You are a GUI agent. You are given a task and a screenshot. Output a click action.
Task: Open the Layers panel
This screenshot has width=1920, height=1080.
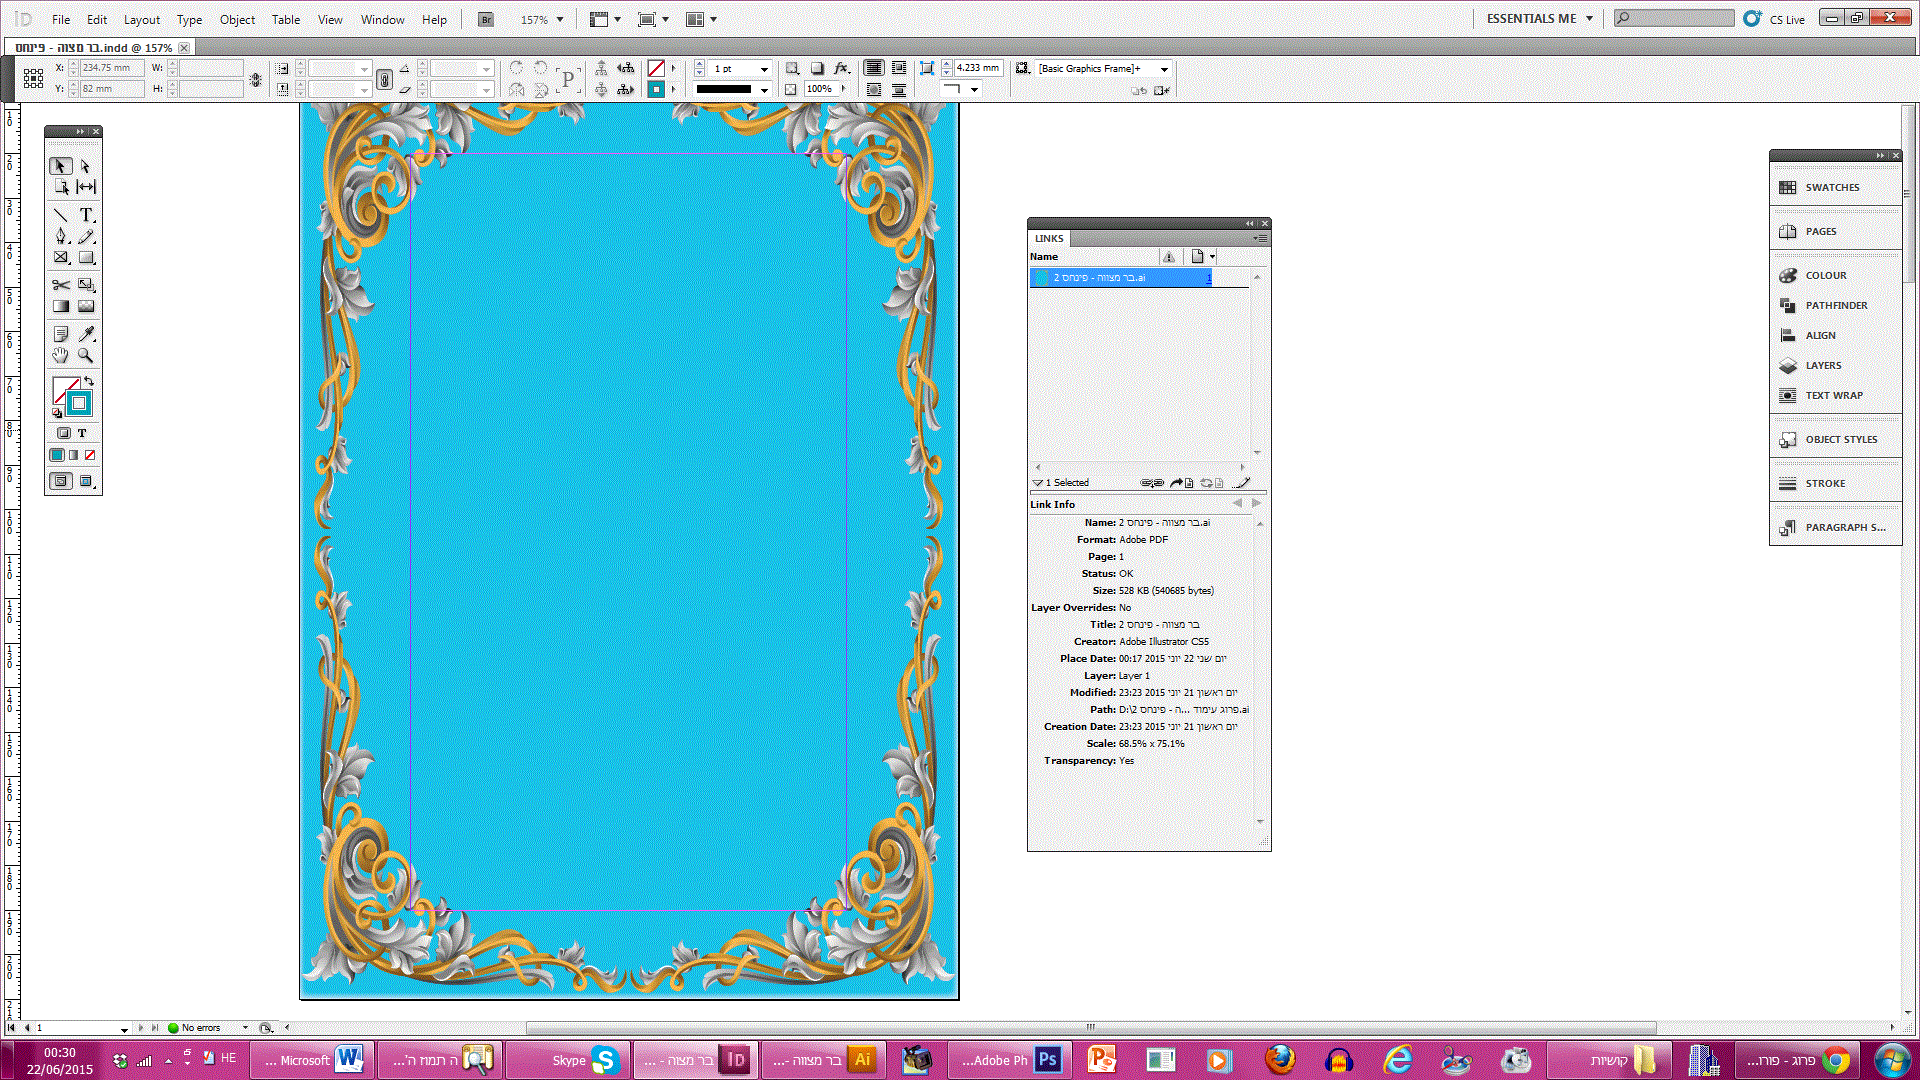click(1822, 365)
